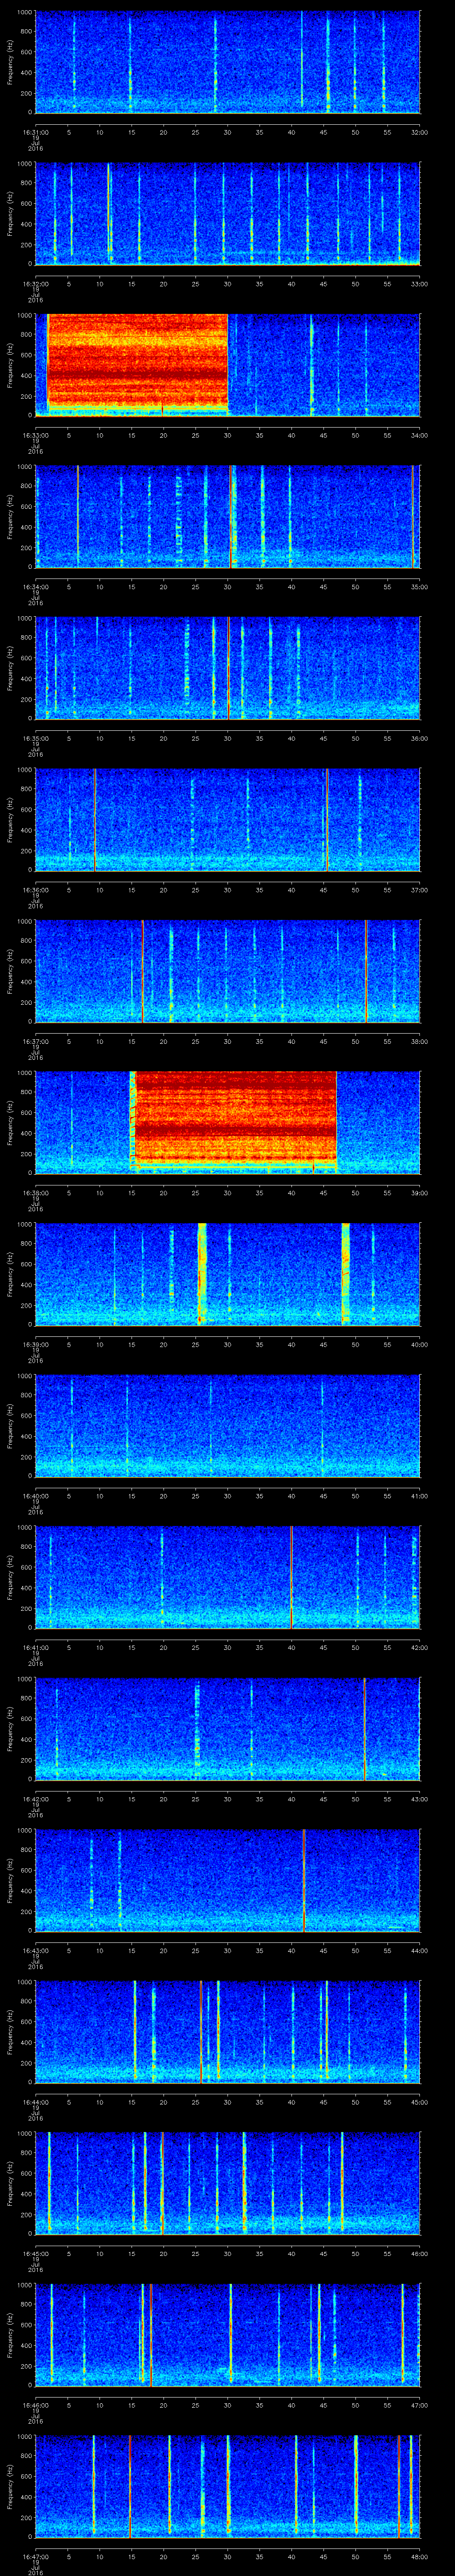The height and width of the screenshot is (2576, 455).
Task: Click the 32:00 end label of first panel
Action: coord(419,132)
